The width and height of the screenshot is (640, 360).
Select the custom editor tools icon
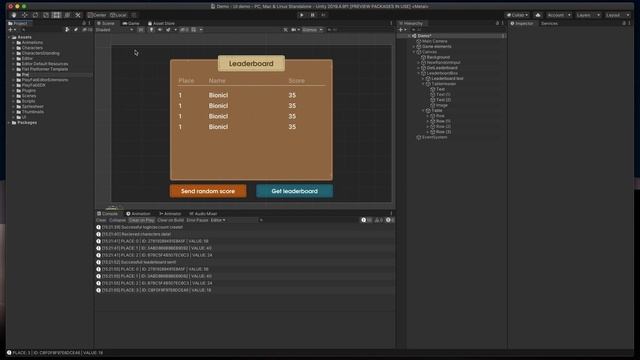[x=78, y=15]
